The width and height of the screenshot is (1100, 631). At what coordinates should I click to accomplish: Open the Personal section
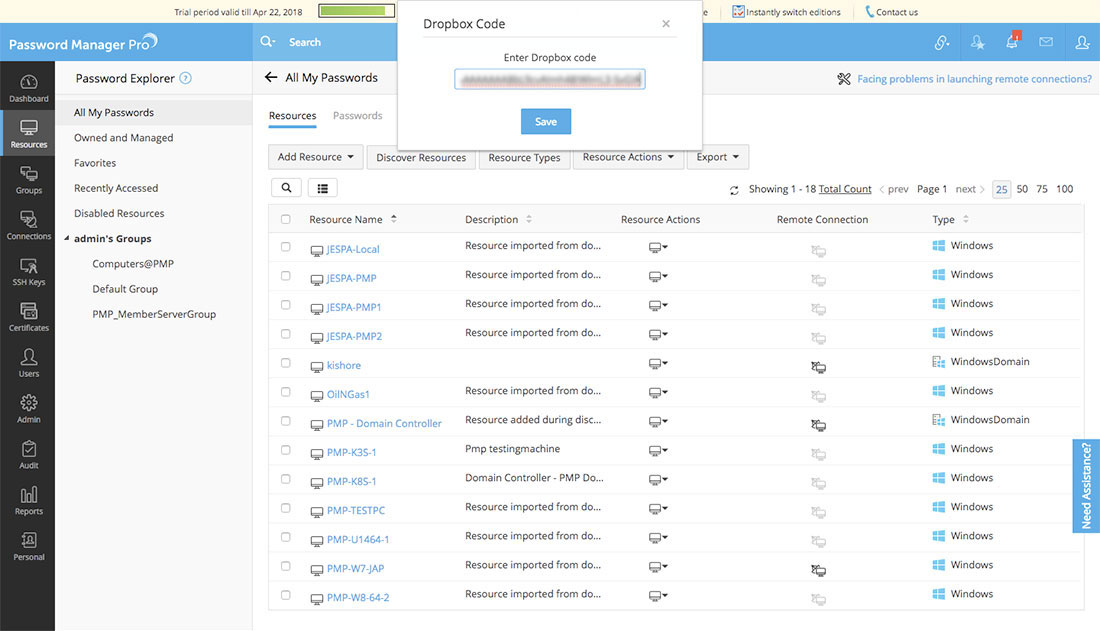tap(28, 547)
